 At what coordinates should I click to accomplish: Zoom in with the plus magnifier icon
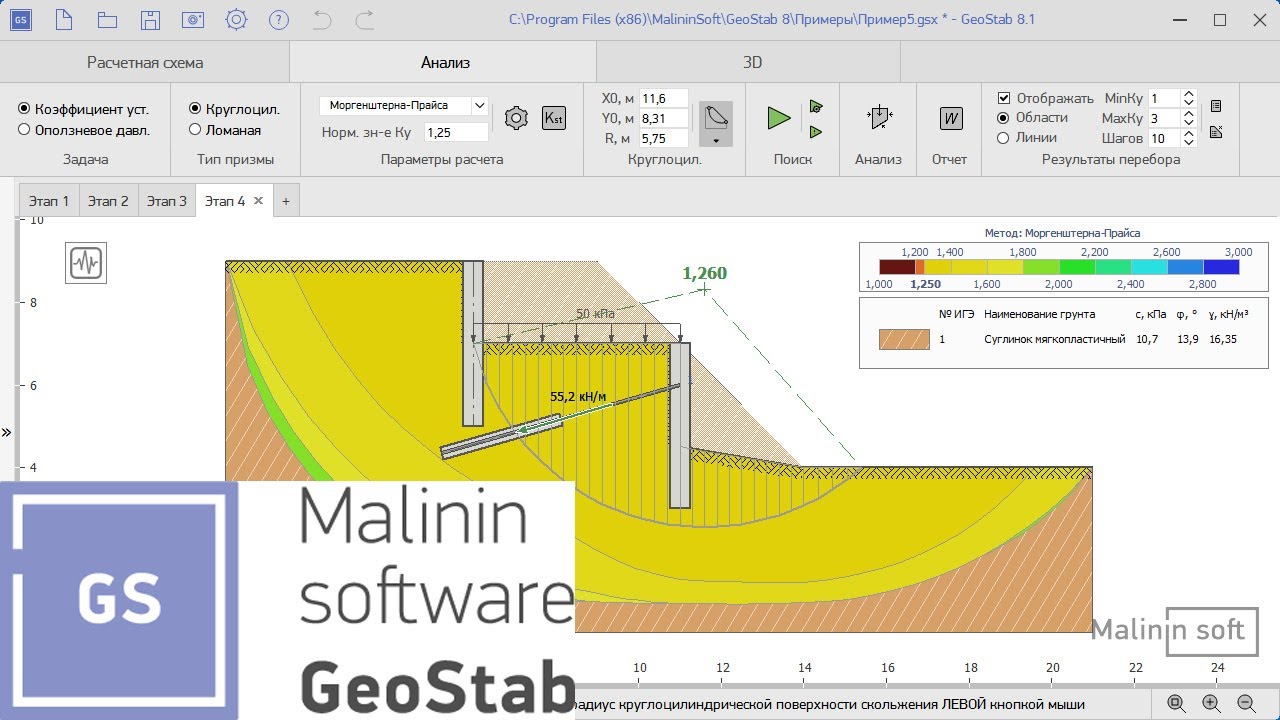tap(1211, 704)
